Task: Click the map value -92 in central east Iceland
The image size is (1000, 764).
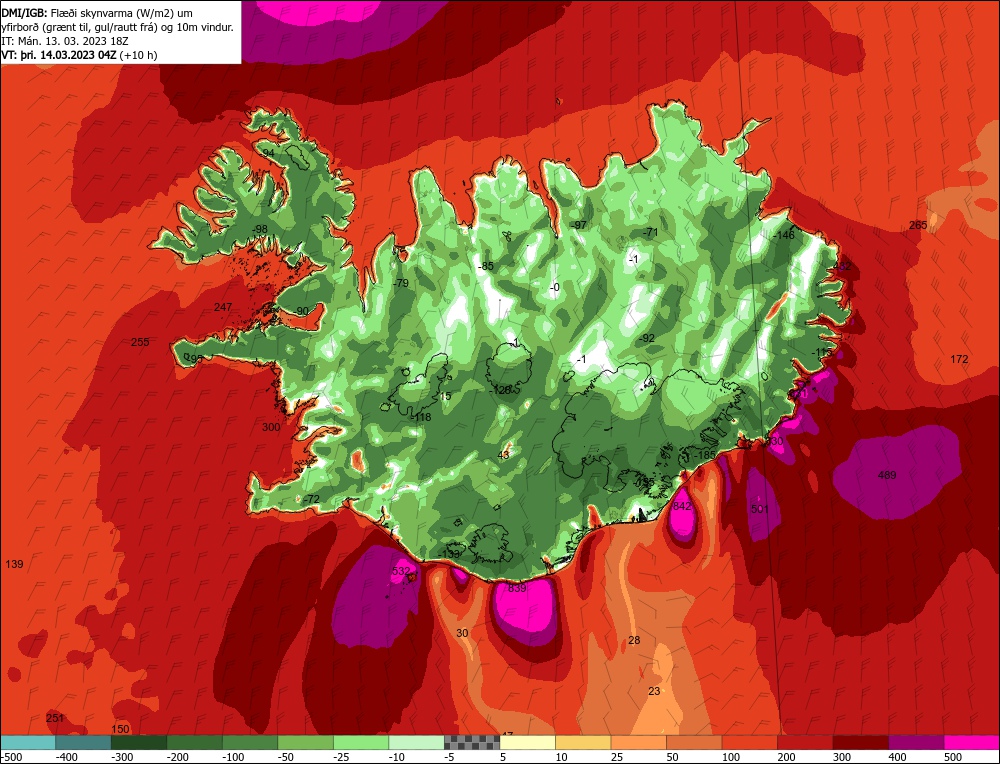Action: 647,338
